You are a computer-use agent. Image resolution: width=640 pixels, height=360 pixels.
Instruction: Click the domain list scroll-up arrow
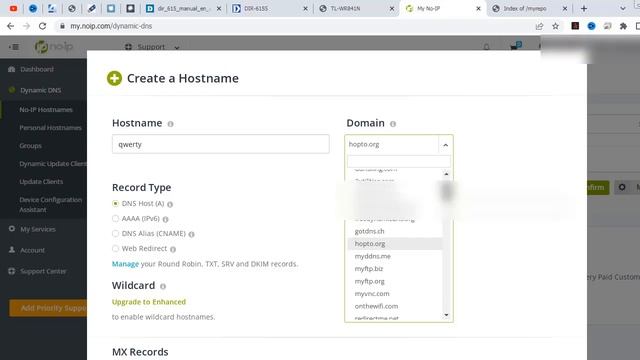tap(446, 174)
